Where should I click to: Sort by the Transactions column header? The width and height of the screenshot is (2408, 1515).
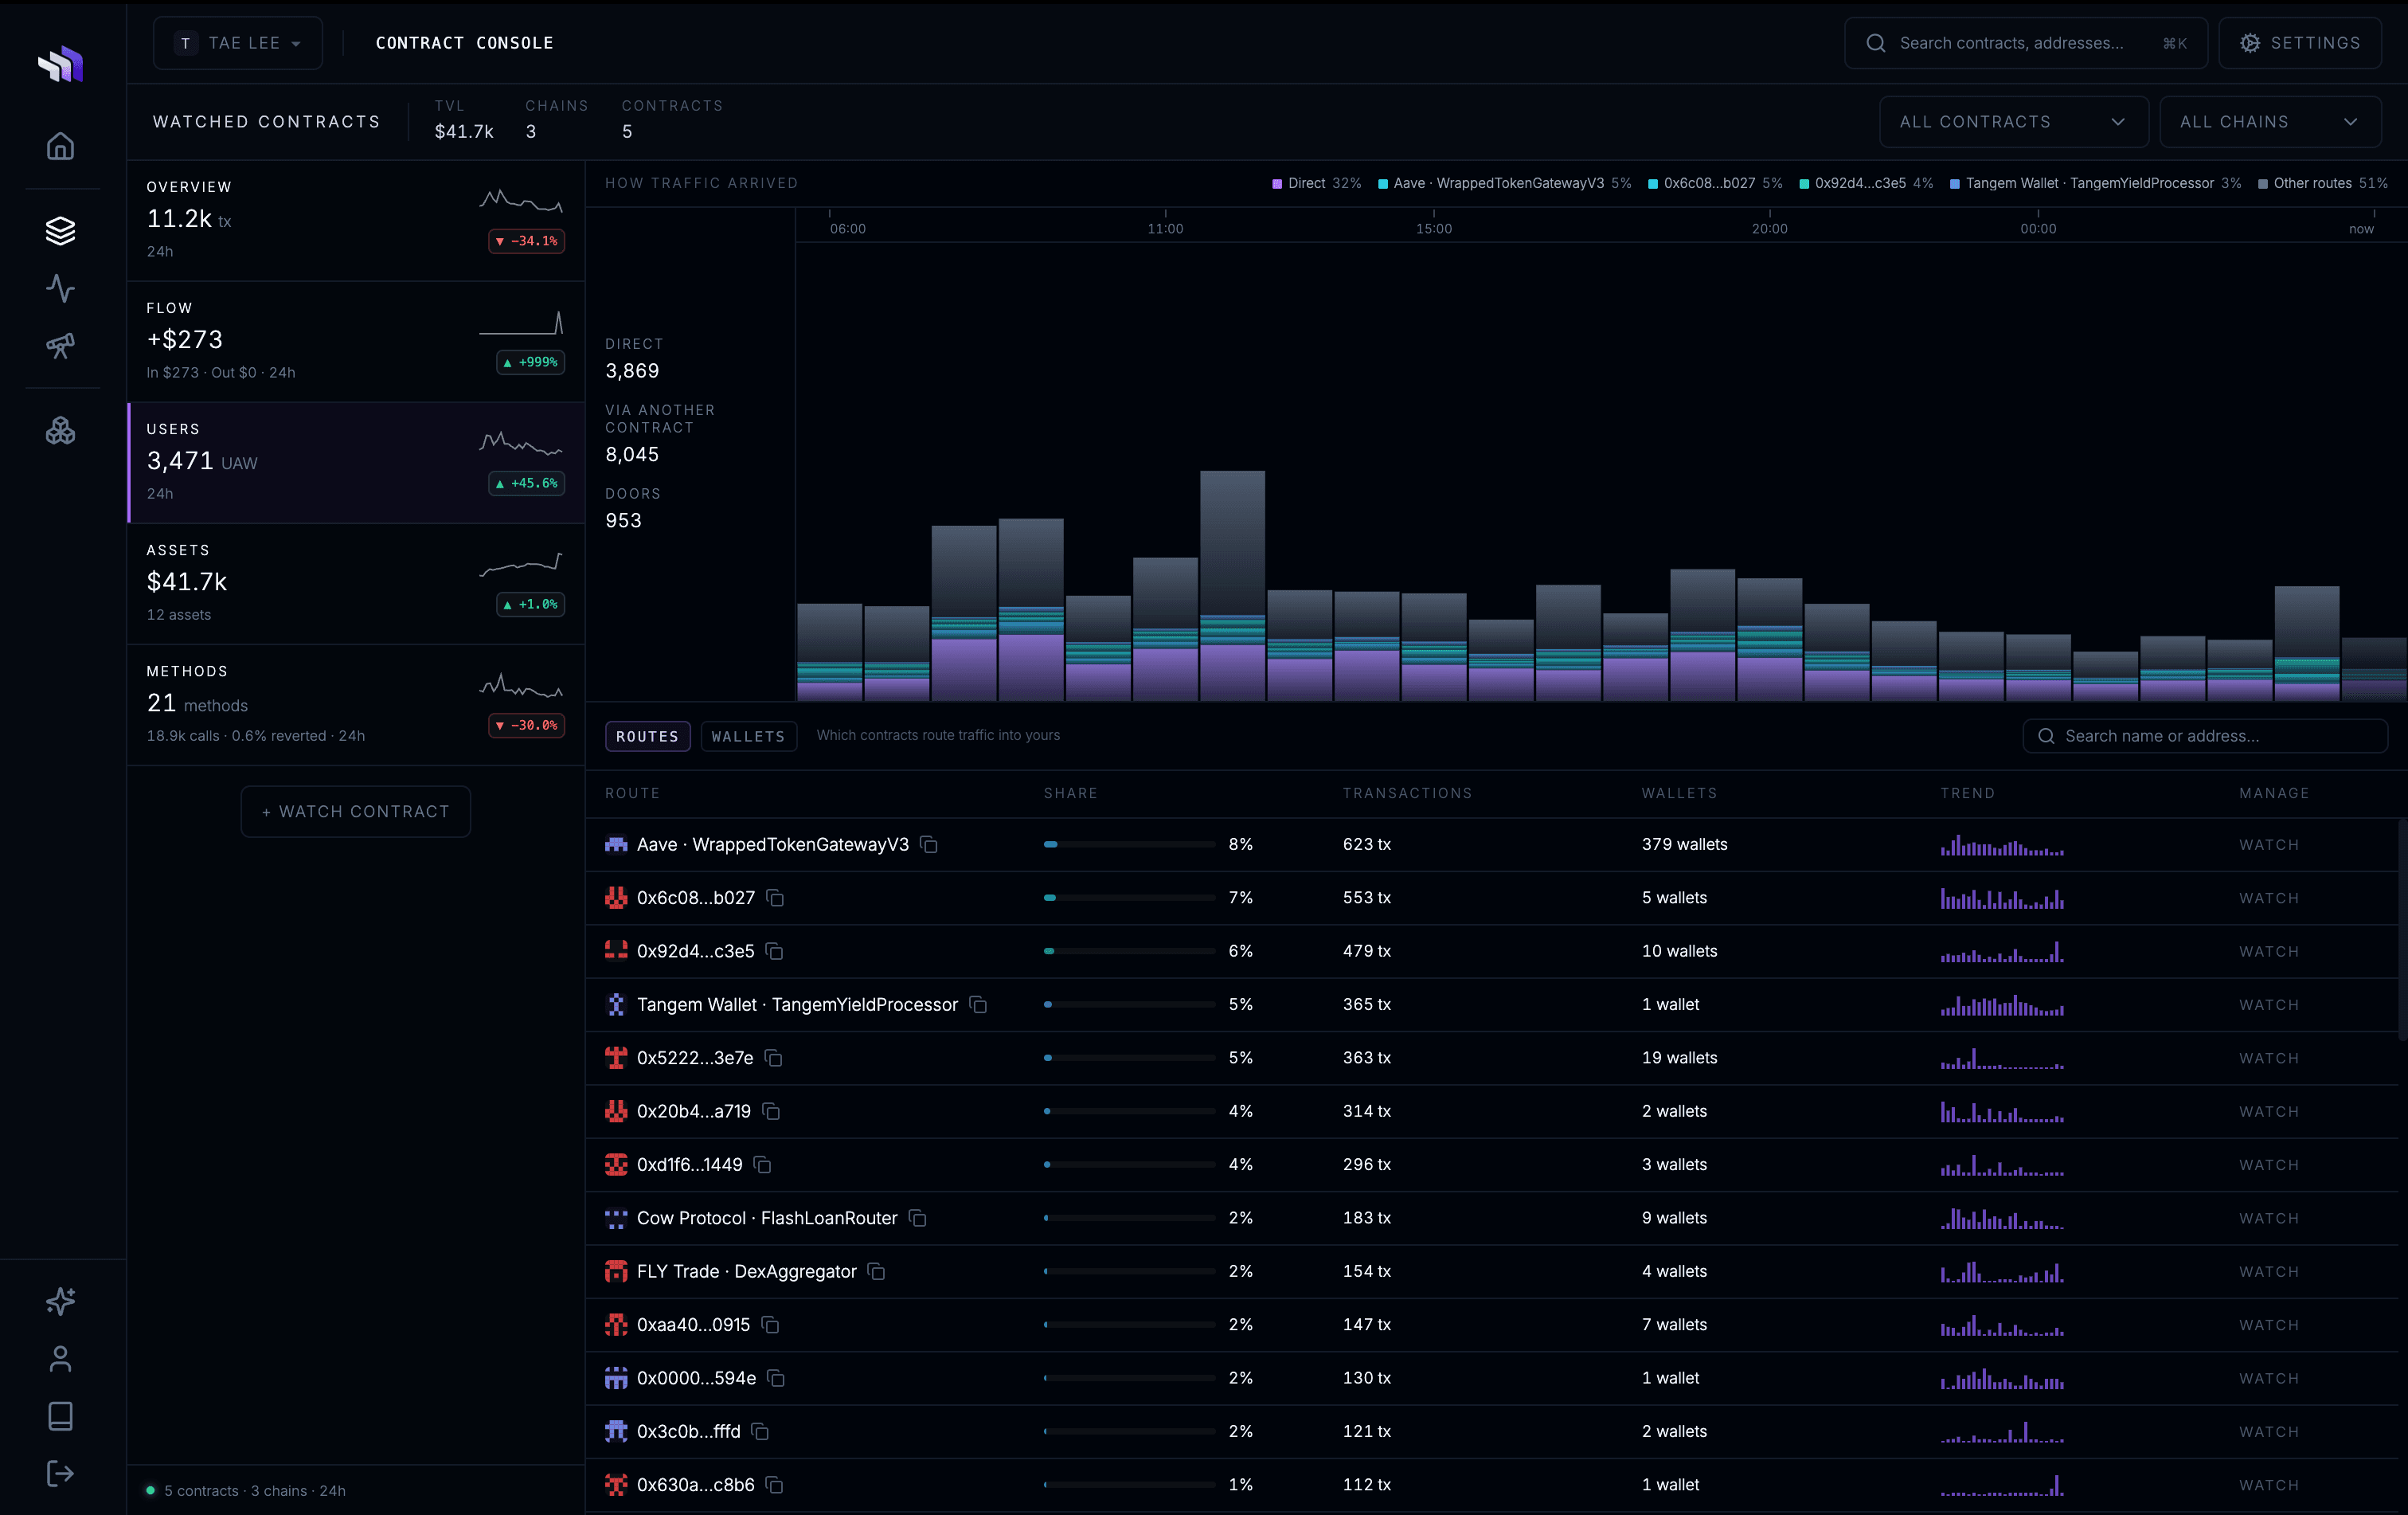pos(1407,793)
